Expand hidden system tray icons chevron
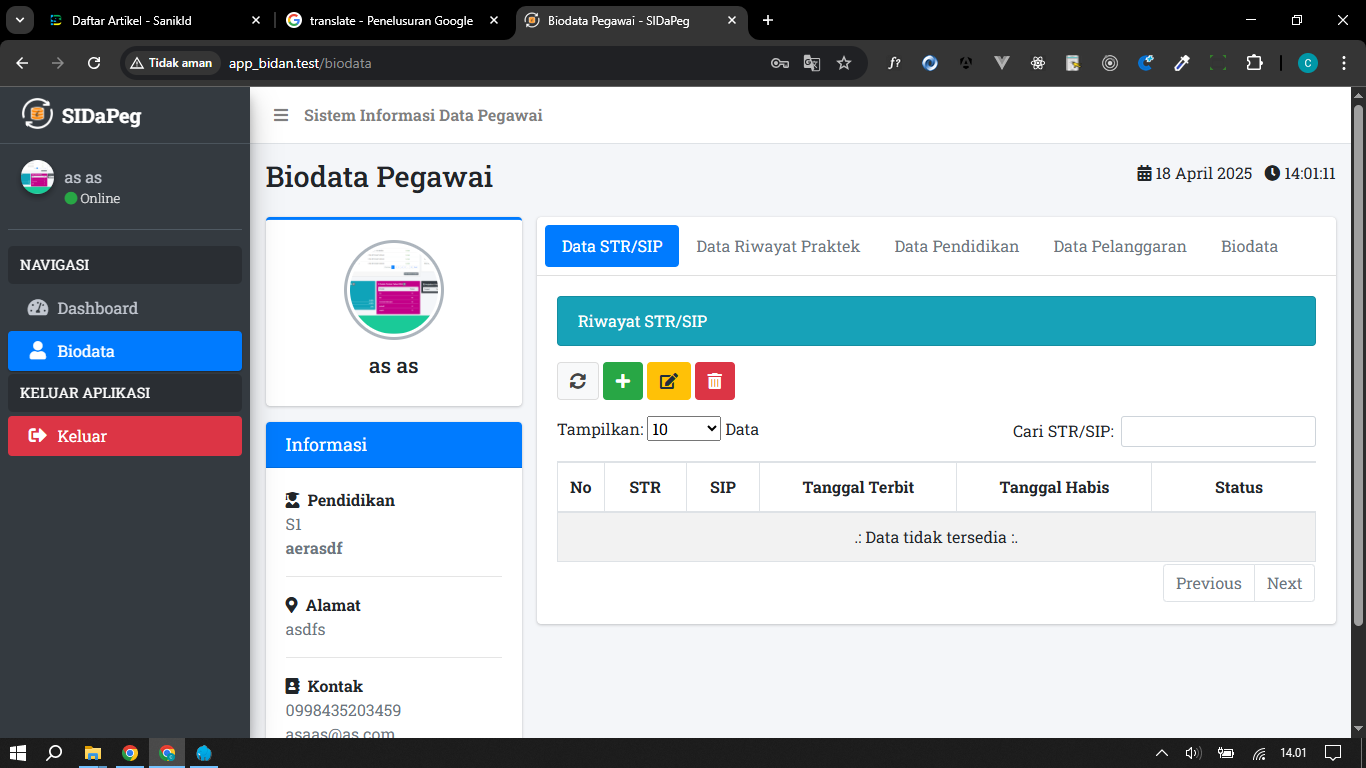 tap(1161, 753)
